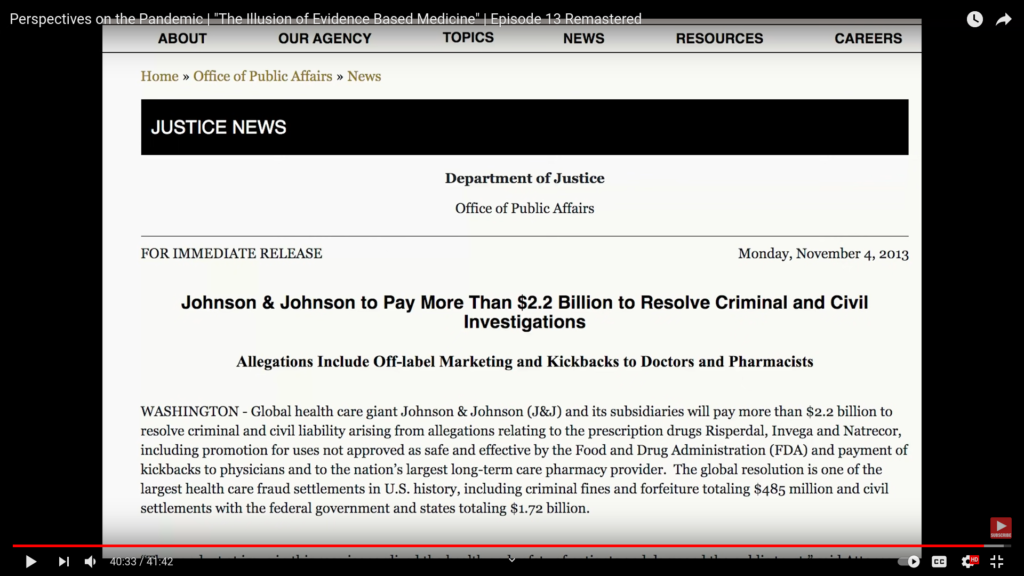1024x576 pixels.
Task: Click the channel subscribe watermark
Action: click(x=1000, y=528)
